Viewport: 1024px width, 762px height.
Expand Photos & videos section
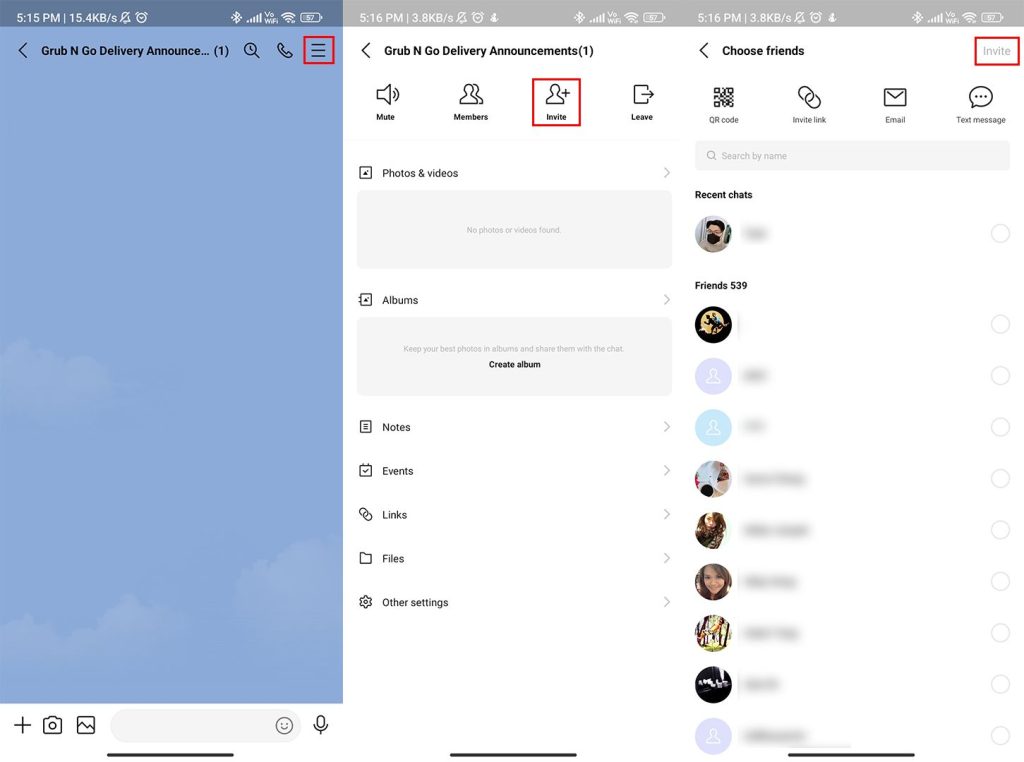pyautogui.click(x=514, y=173)
